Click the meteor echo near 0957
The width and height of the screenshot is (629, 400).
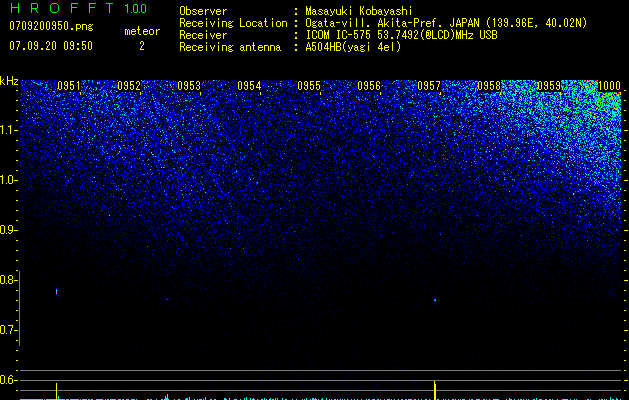pyautogui.click(x=435, y=300)
